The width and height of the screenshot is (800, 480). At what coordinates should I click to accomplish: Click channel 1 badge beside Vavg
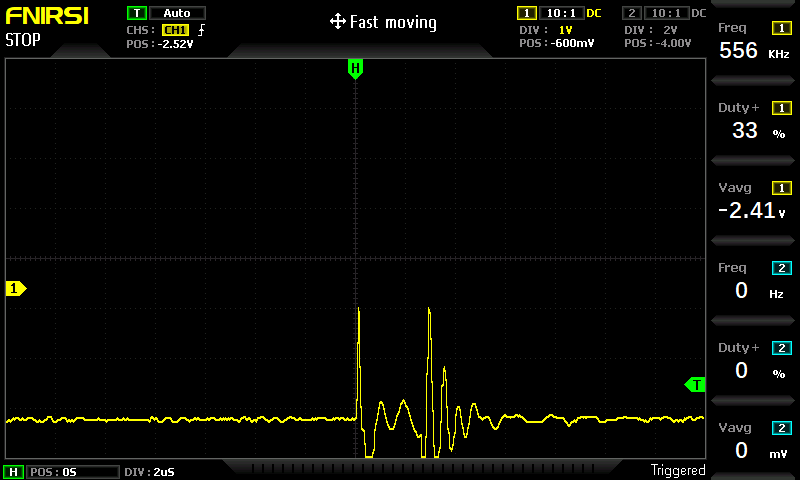click(x=782, y=188)
